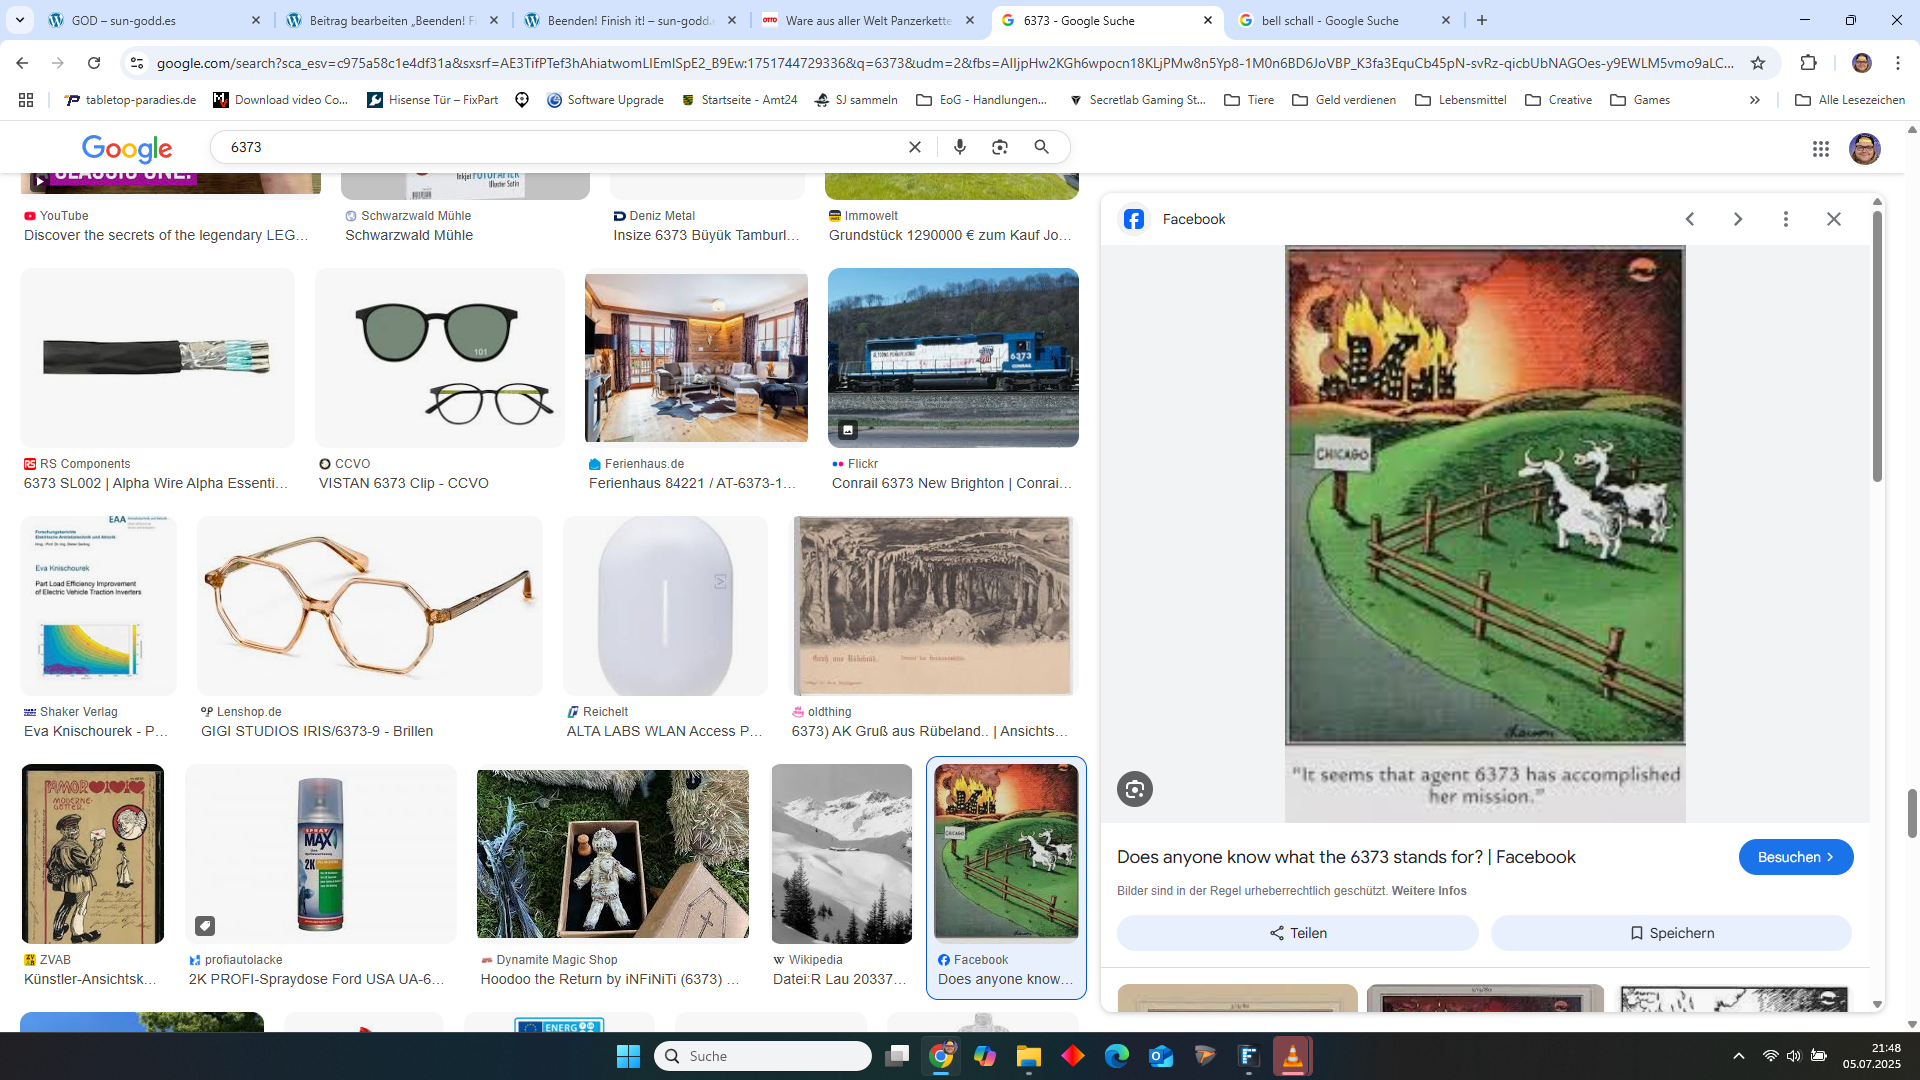Open Chrome three-dot menu

[1898, 63]
